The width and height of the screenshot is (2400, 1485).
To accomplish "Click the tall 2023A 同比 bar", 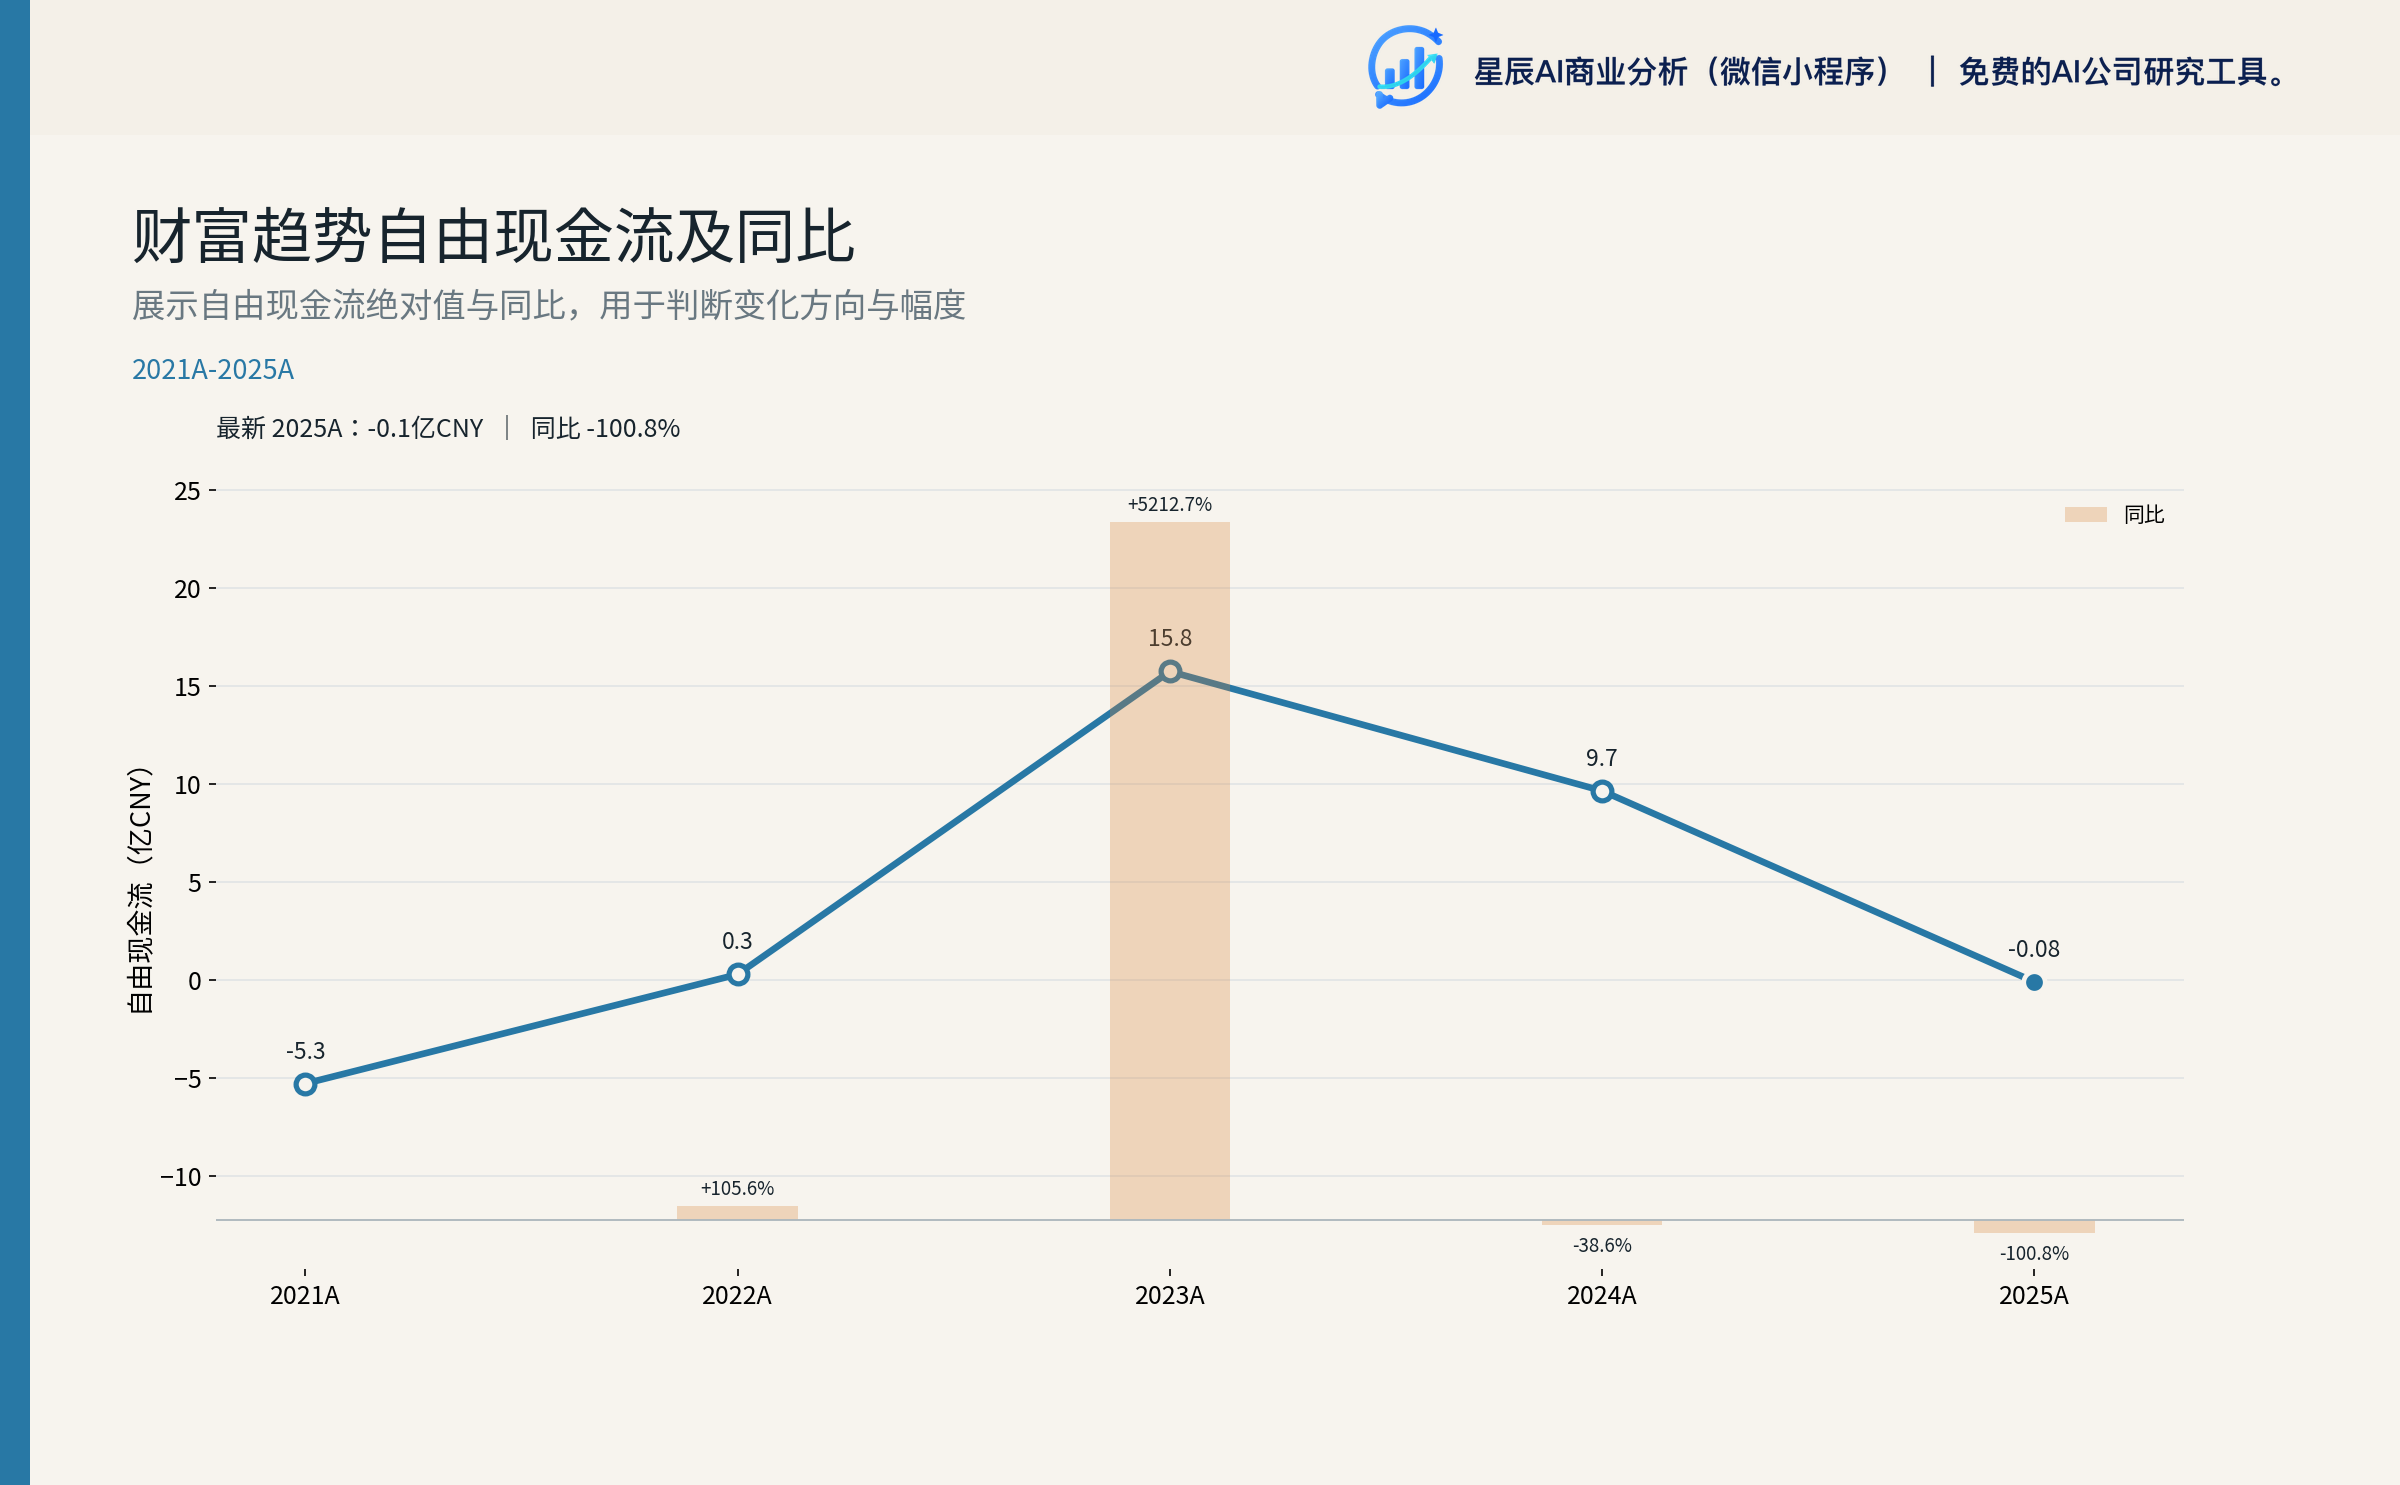I will coord(1170,870).
